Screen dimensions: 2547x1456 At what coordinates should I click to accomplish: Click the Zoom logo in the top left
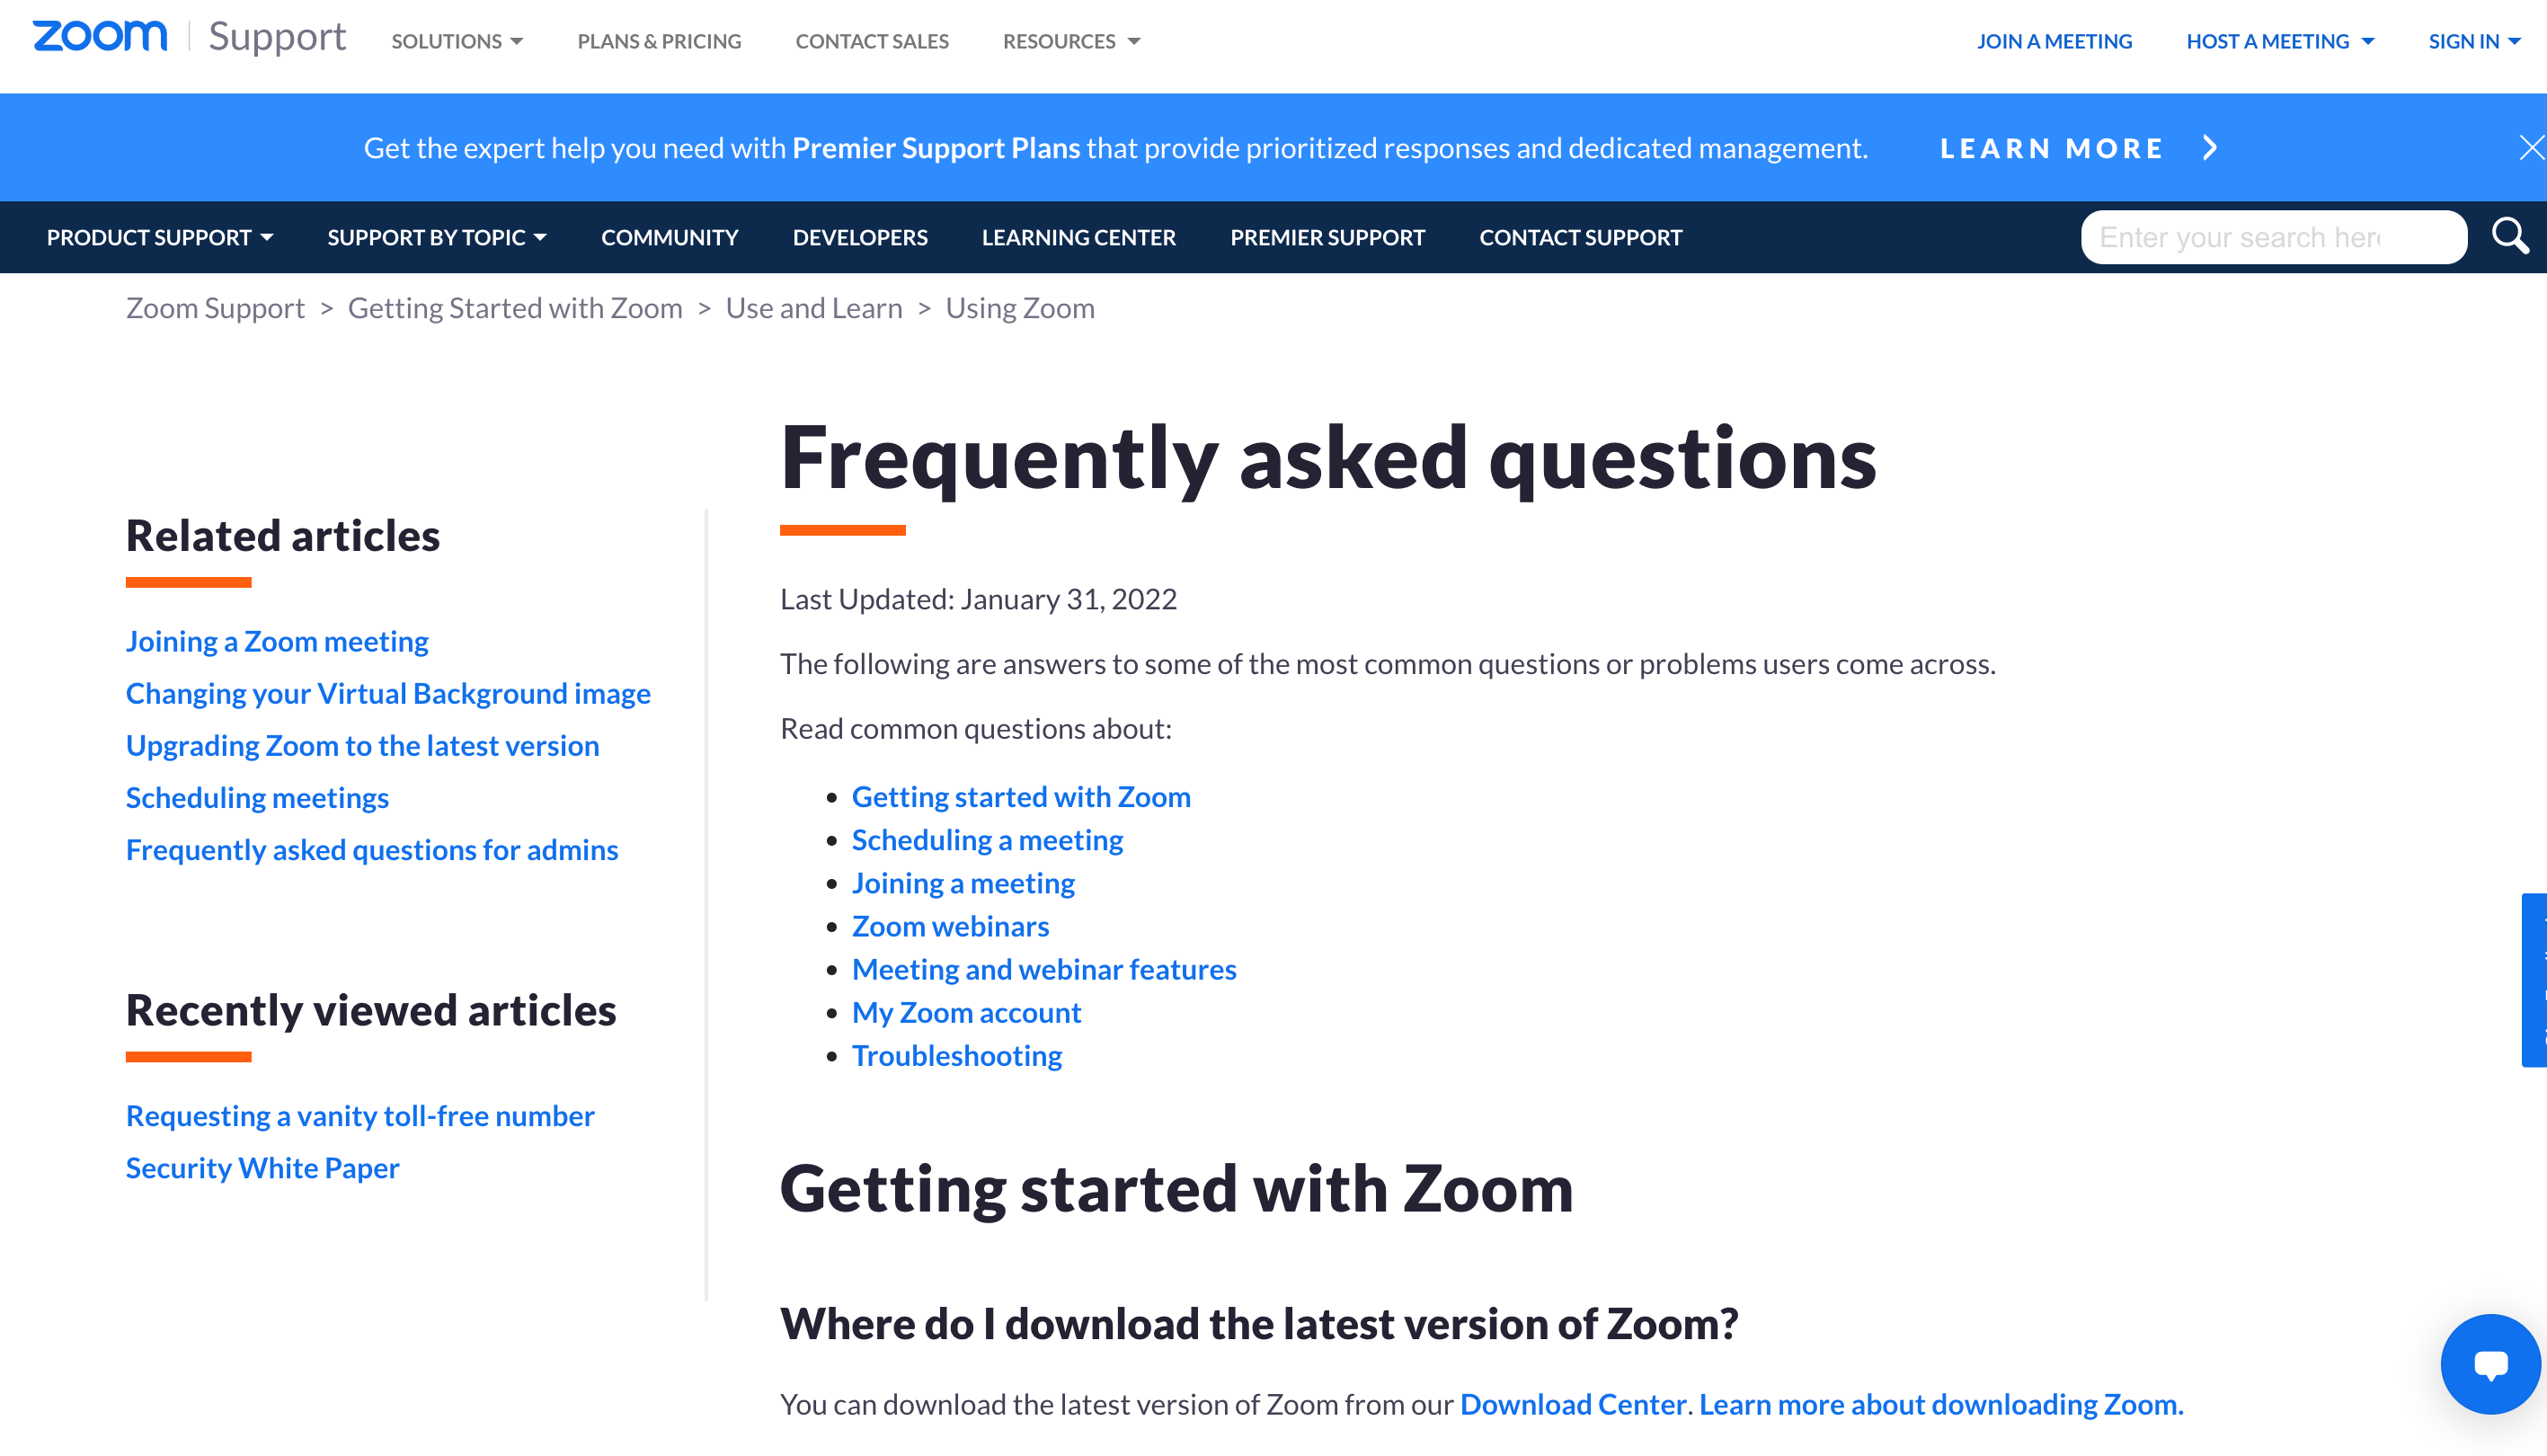100,40
